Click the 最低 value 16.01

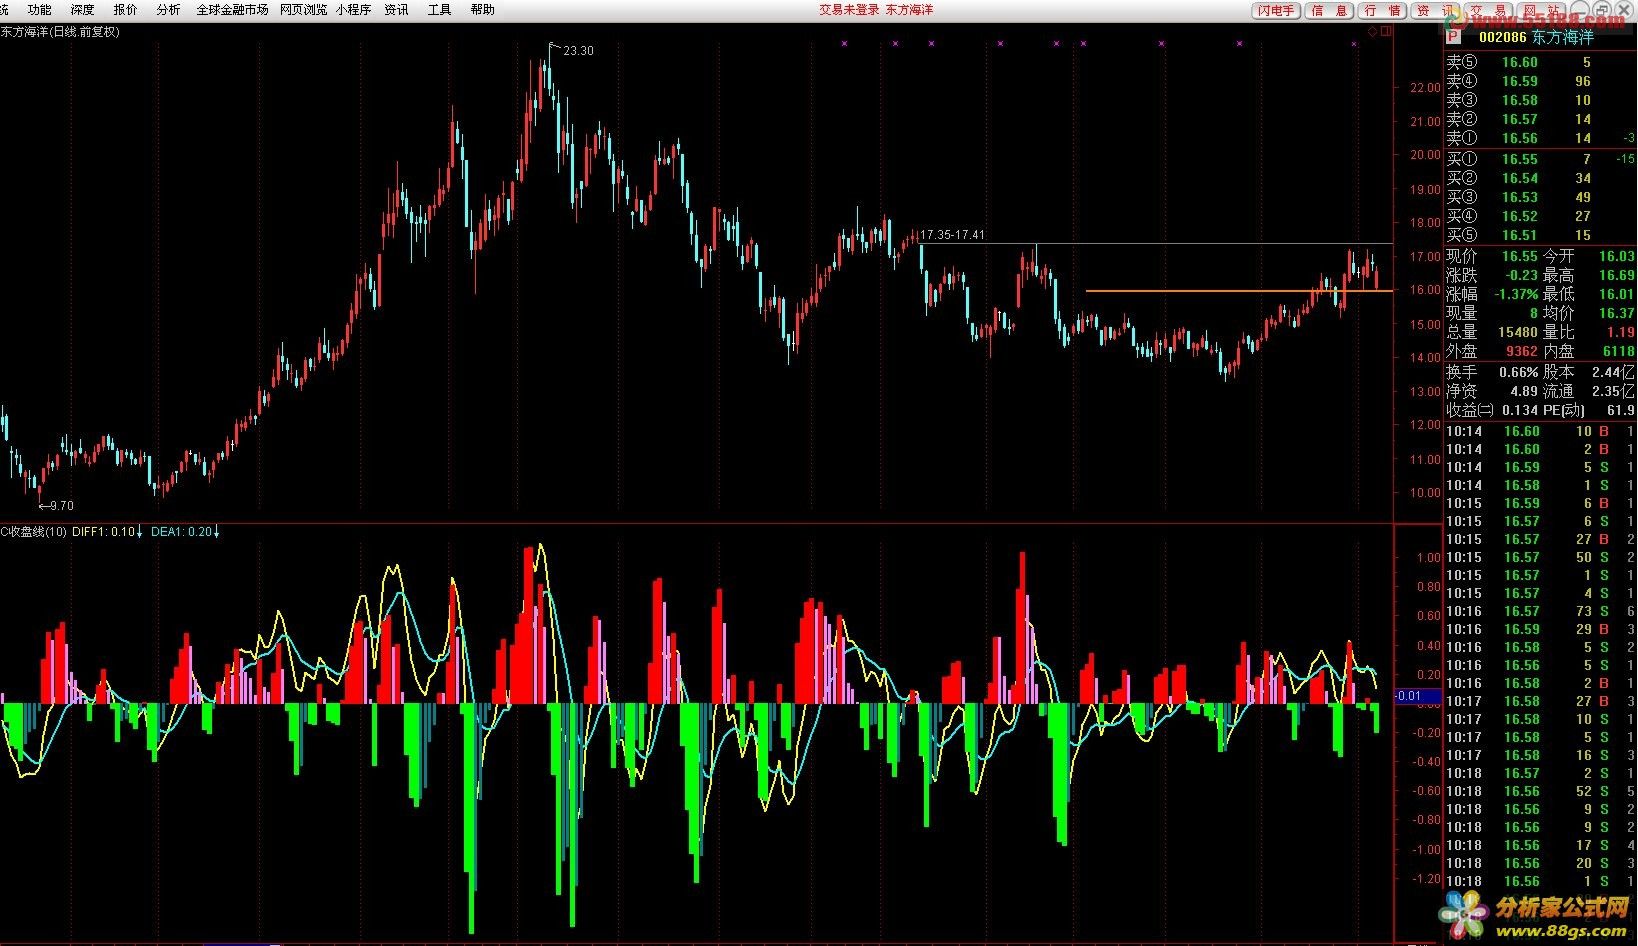(1617, 294)
